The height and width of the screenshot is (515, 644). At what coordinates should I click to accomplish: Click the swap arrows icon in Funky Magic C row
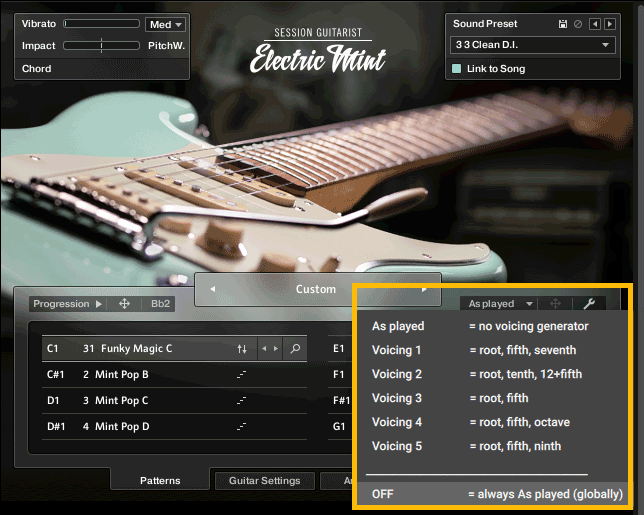coord(242,349)
